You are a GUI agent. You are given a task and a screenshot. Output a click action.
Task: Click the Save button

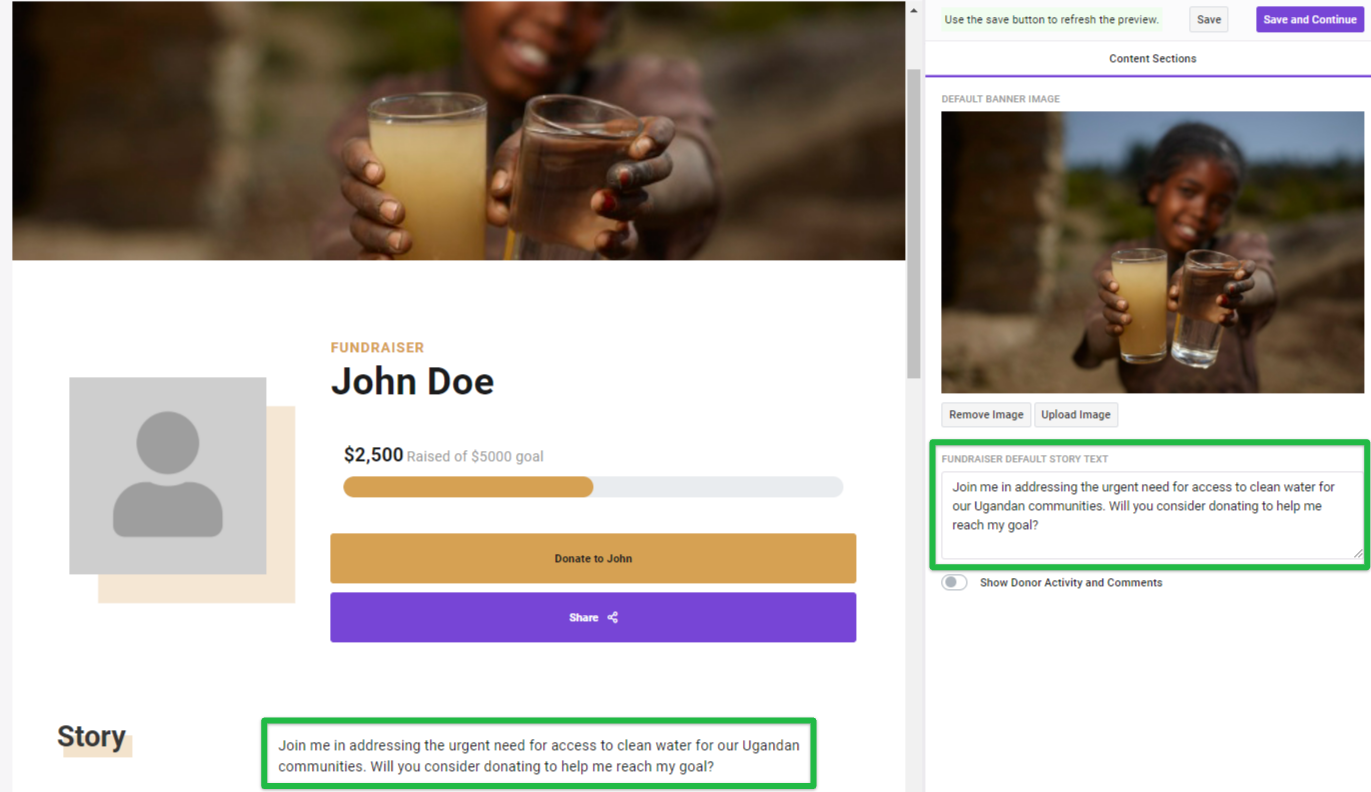1208,19
